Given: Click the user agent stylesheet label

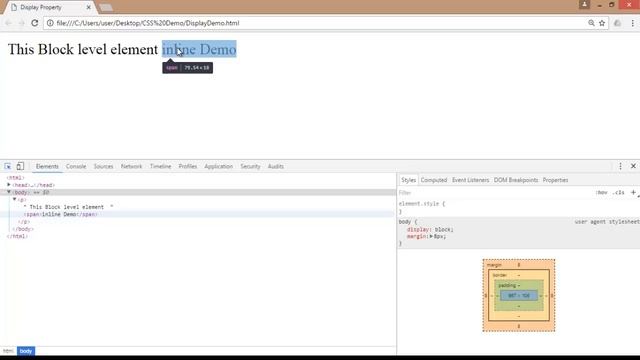Looking at the screenshot, I should pos(607,222).
